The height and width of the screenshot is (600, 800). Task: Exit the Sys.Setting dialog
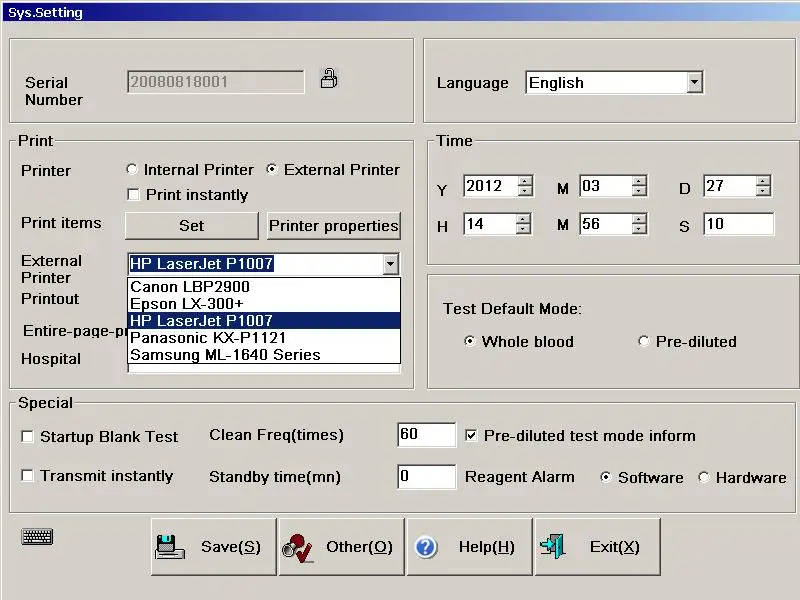(596, 547)
